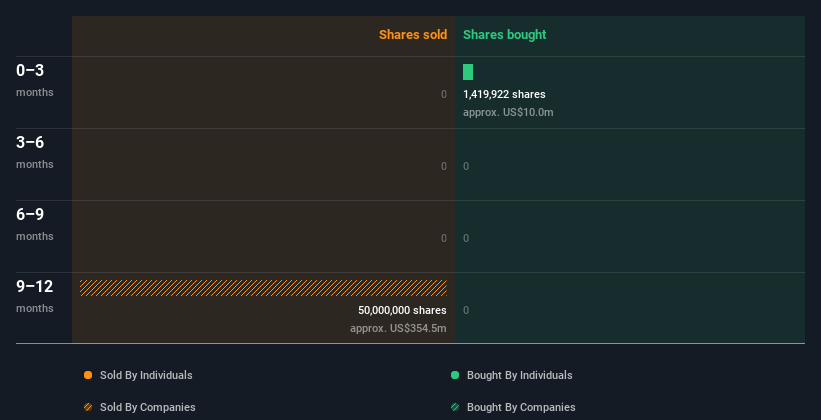Screen dimensions: 821x420
Task: Select the Bought By Individuals legend label
Action: (519, 375)
